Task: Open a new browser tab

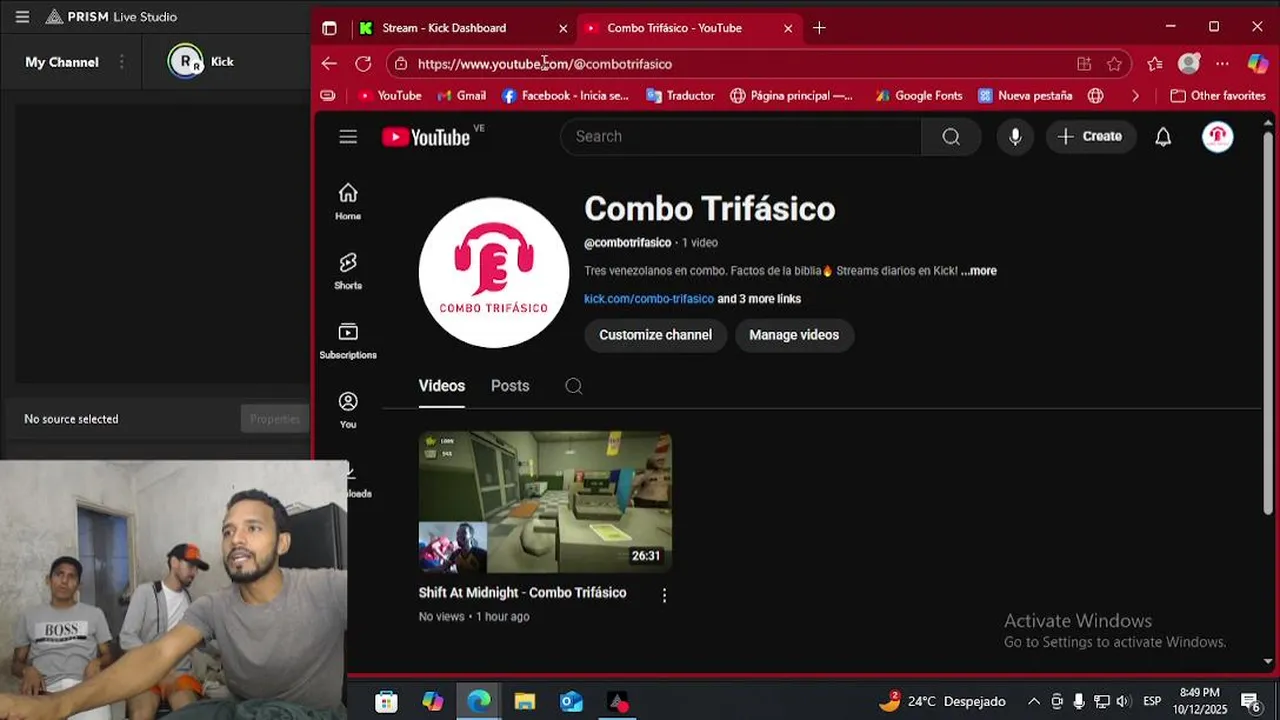Action: tap(819, 28)
